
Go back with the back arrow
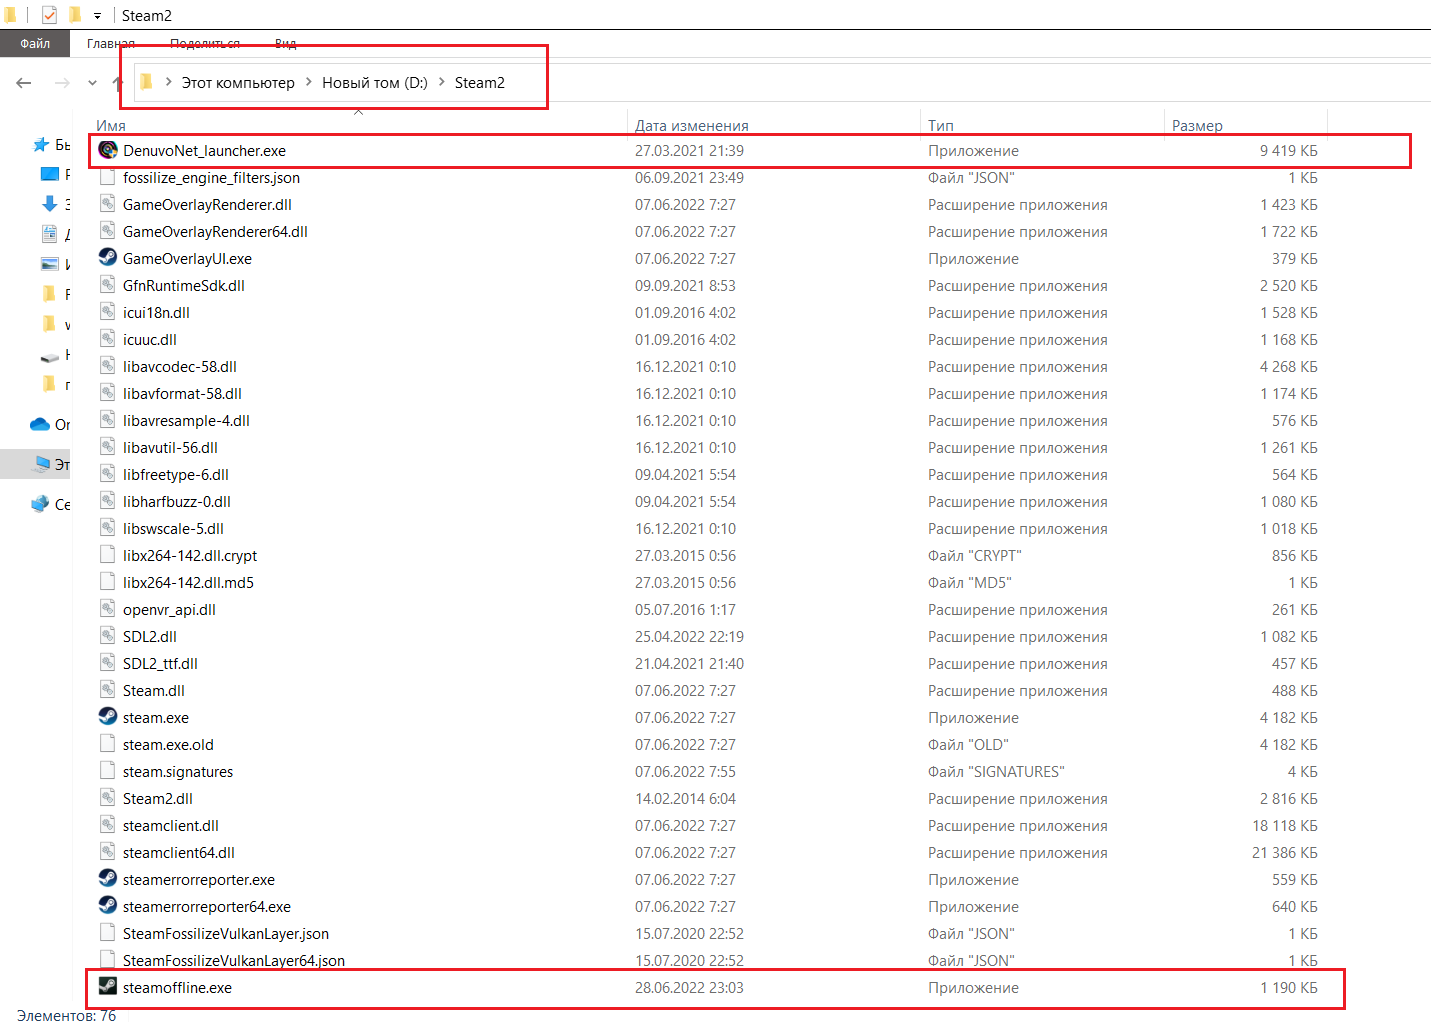point(24,83)
